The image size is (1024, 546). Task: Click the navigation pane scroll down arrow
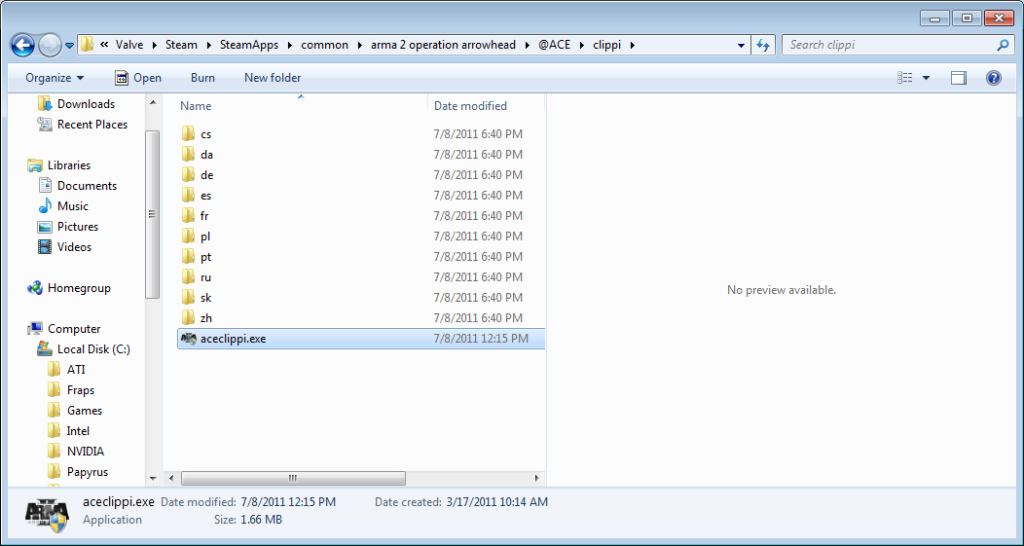153,478
